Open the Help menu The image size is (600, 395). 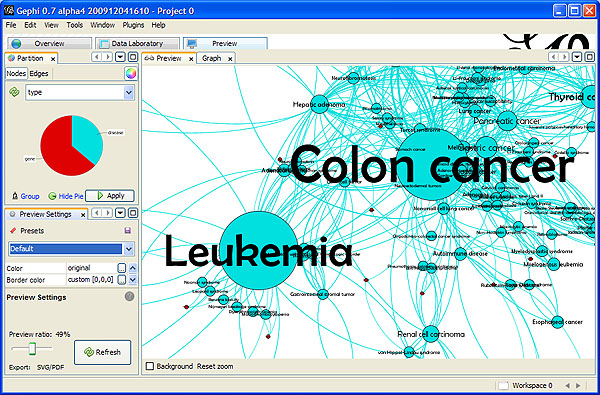tap(158, 25)
